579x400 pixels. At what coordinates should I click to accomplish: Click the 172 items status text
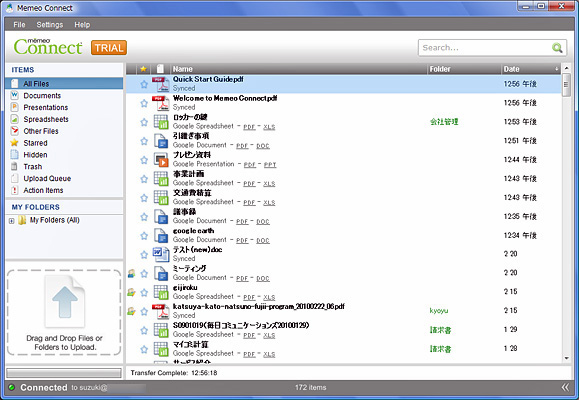(x=311, y=387)
